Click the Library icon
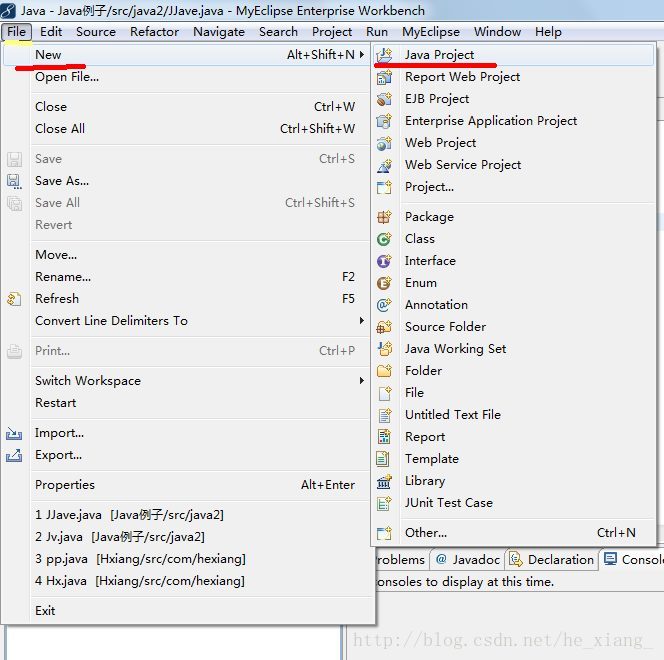This screenshot has width=664, height=660. tap(384, 481)
